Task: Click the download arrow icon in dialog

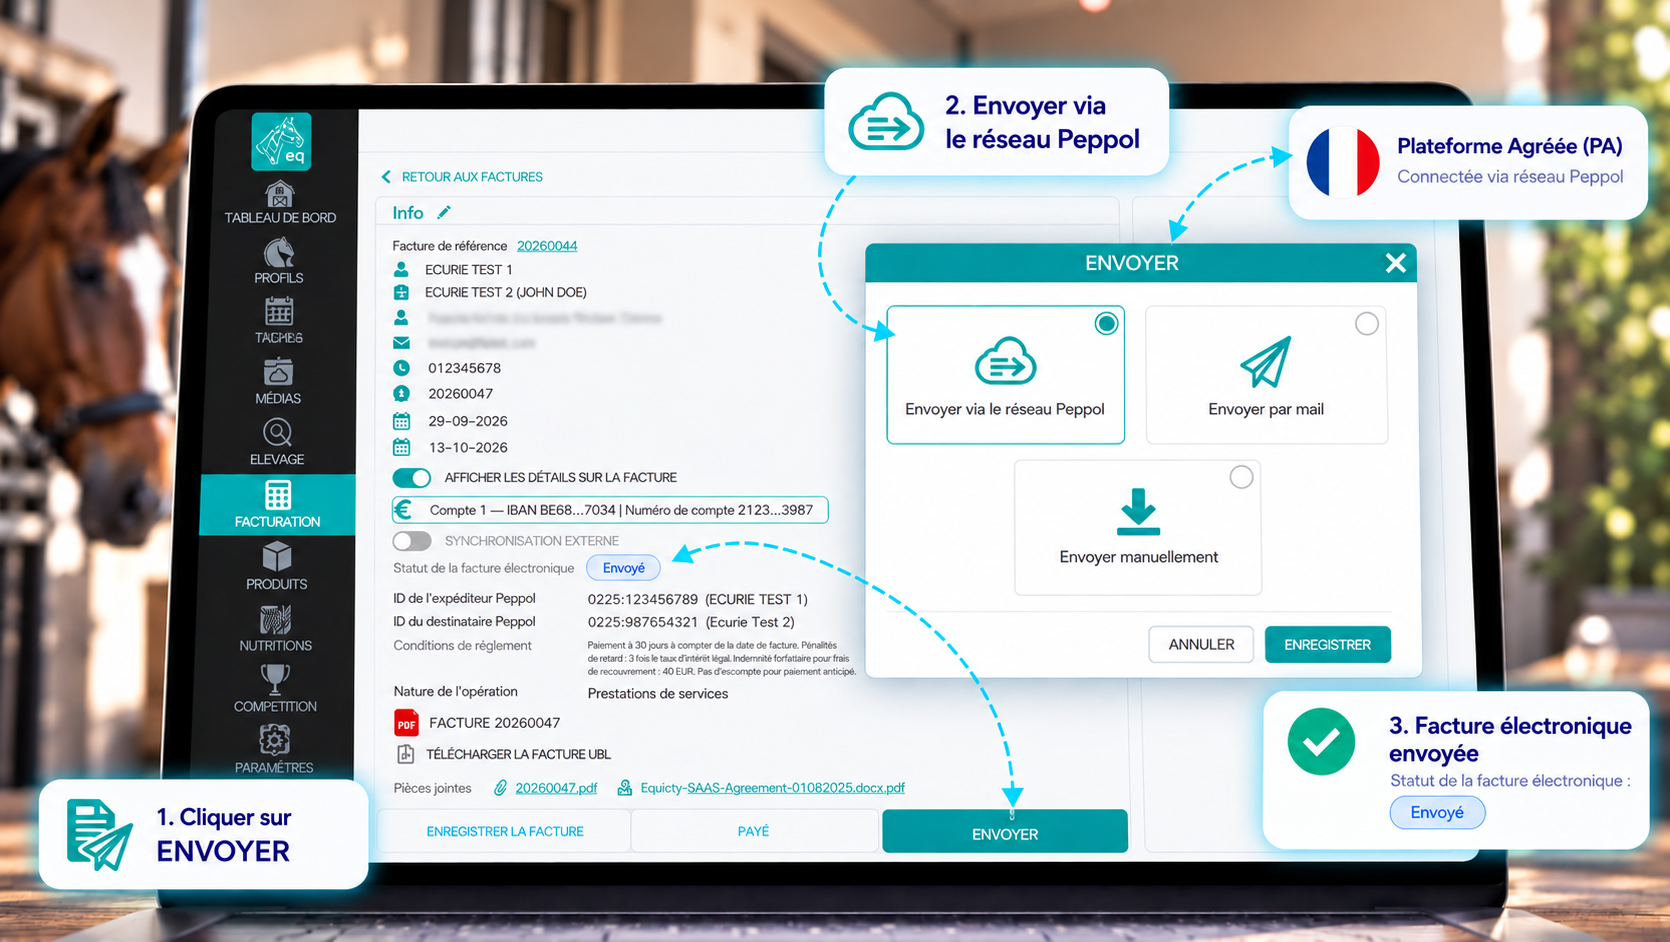Action: point(1138,512)
